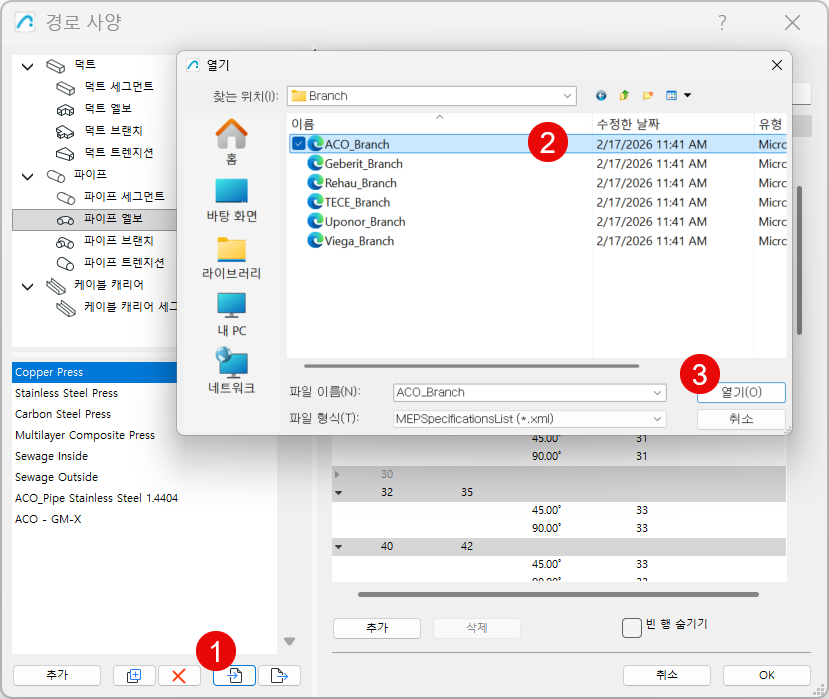Sort files by 수정한 날짜 column header

coord(673,124)
